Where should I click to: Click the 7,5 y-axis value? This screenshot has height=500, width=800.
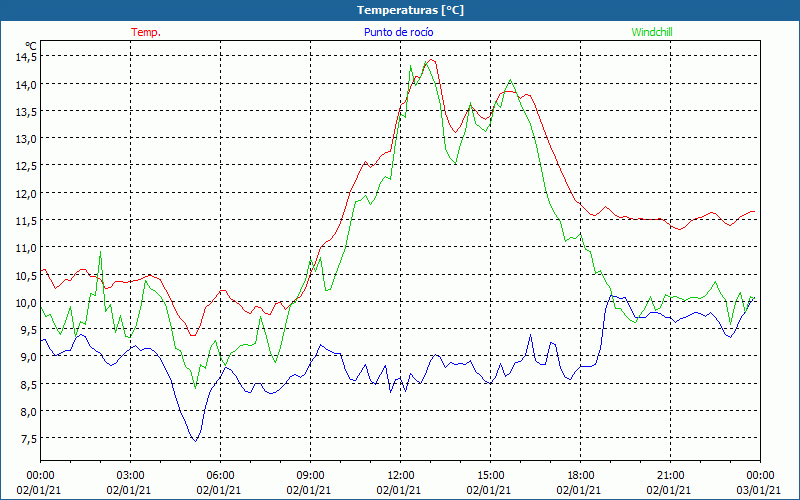(28, 439)
